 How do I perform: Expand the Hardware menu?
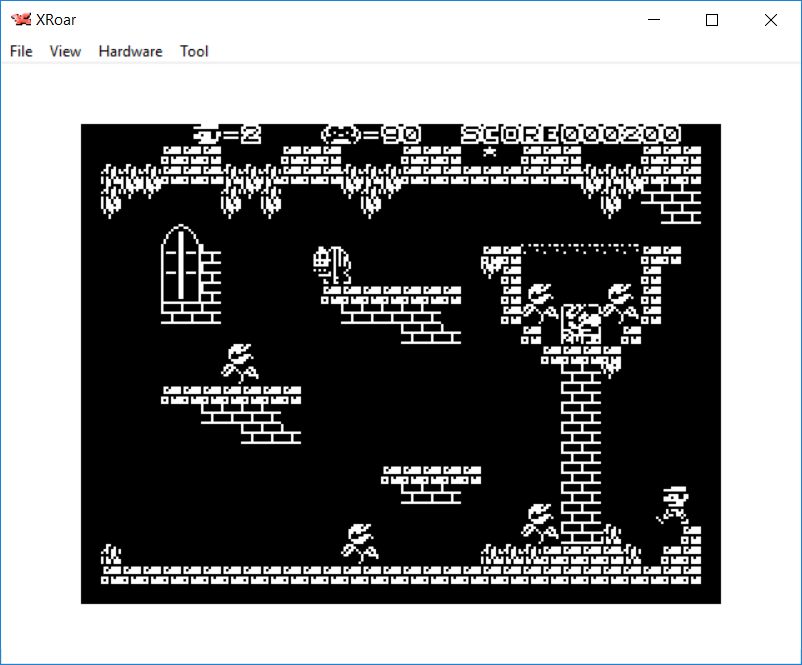point(130,51)
